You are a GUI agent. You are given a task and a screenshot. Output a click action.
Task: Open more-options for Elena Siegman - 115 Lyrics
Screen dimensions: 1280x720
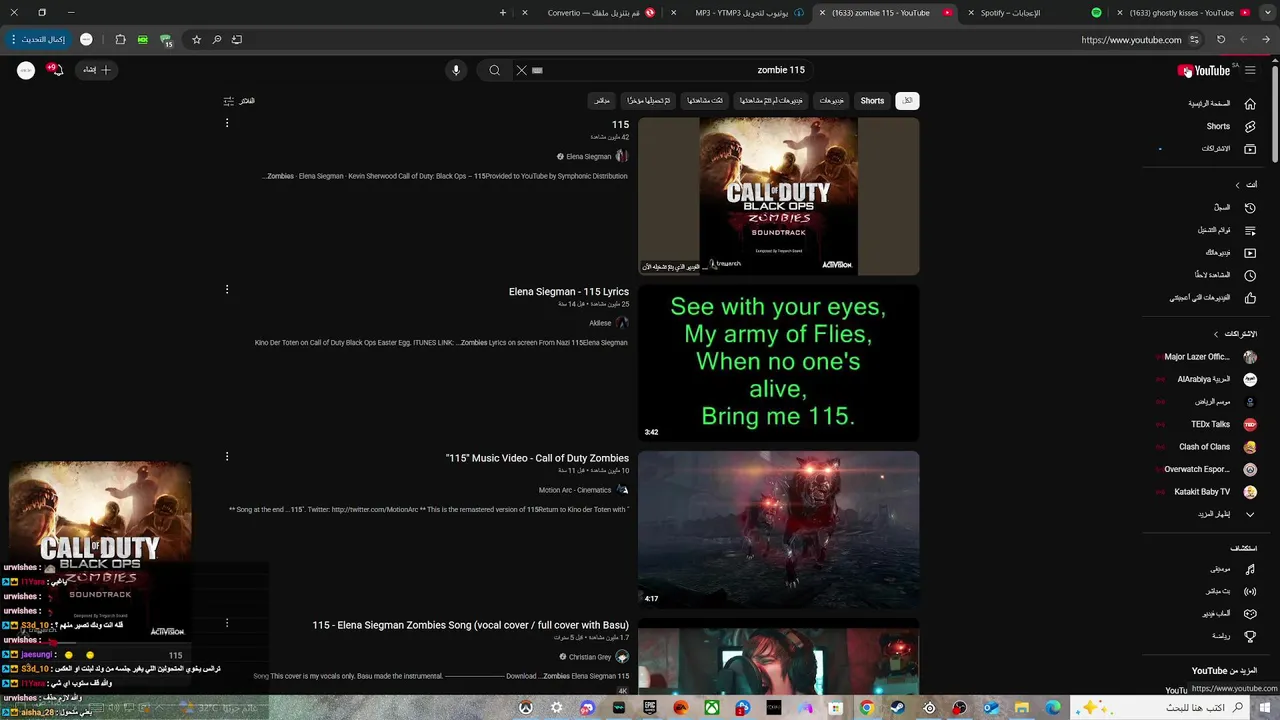pos(227,289)
